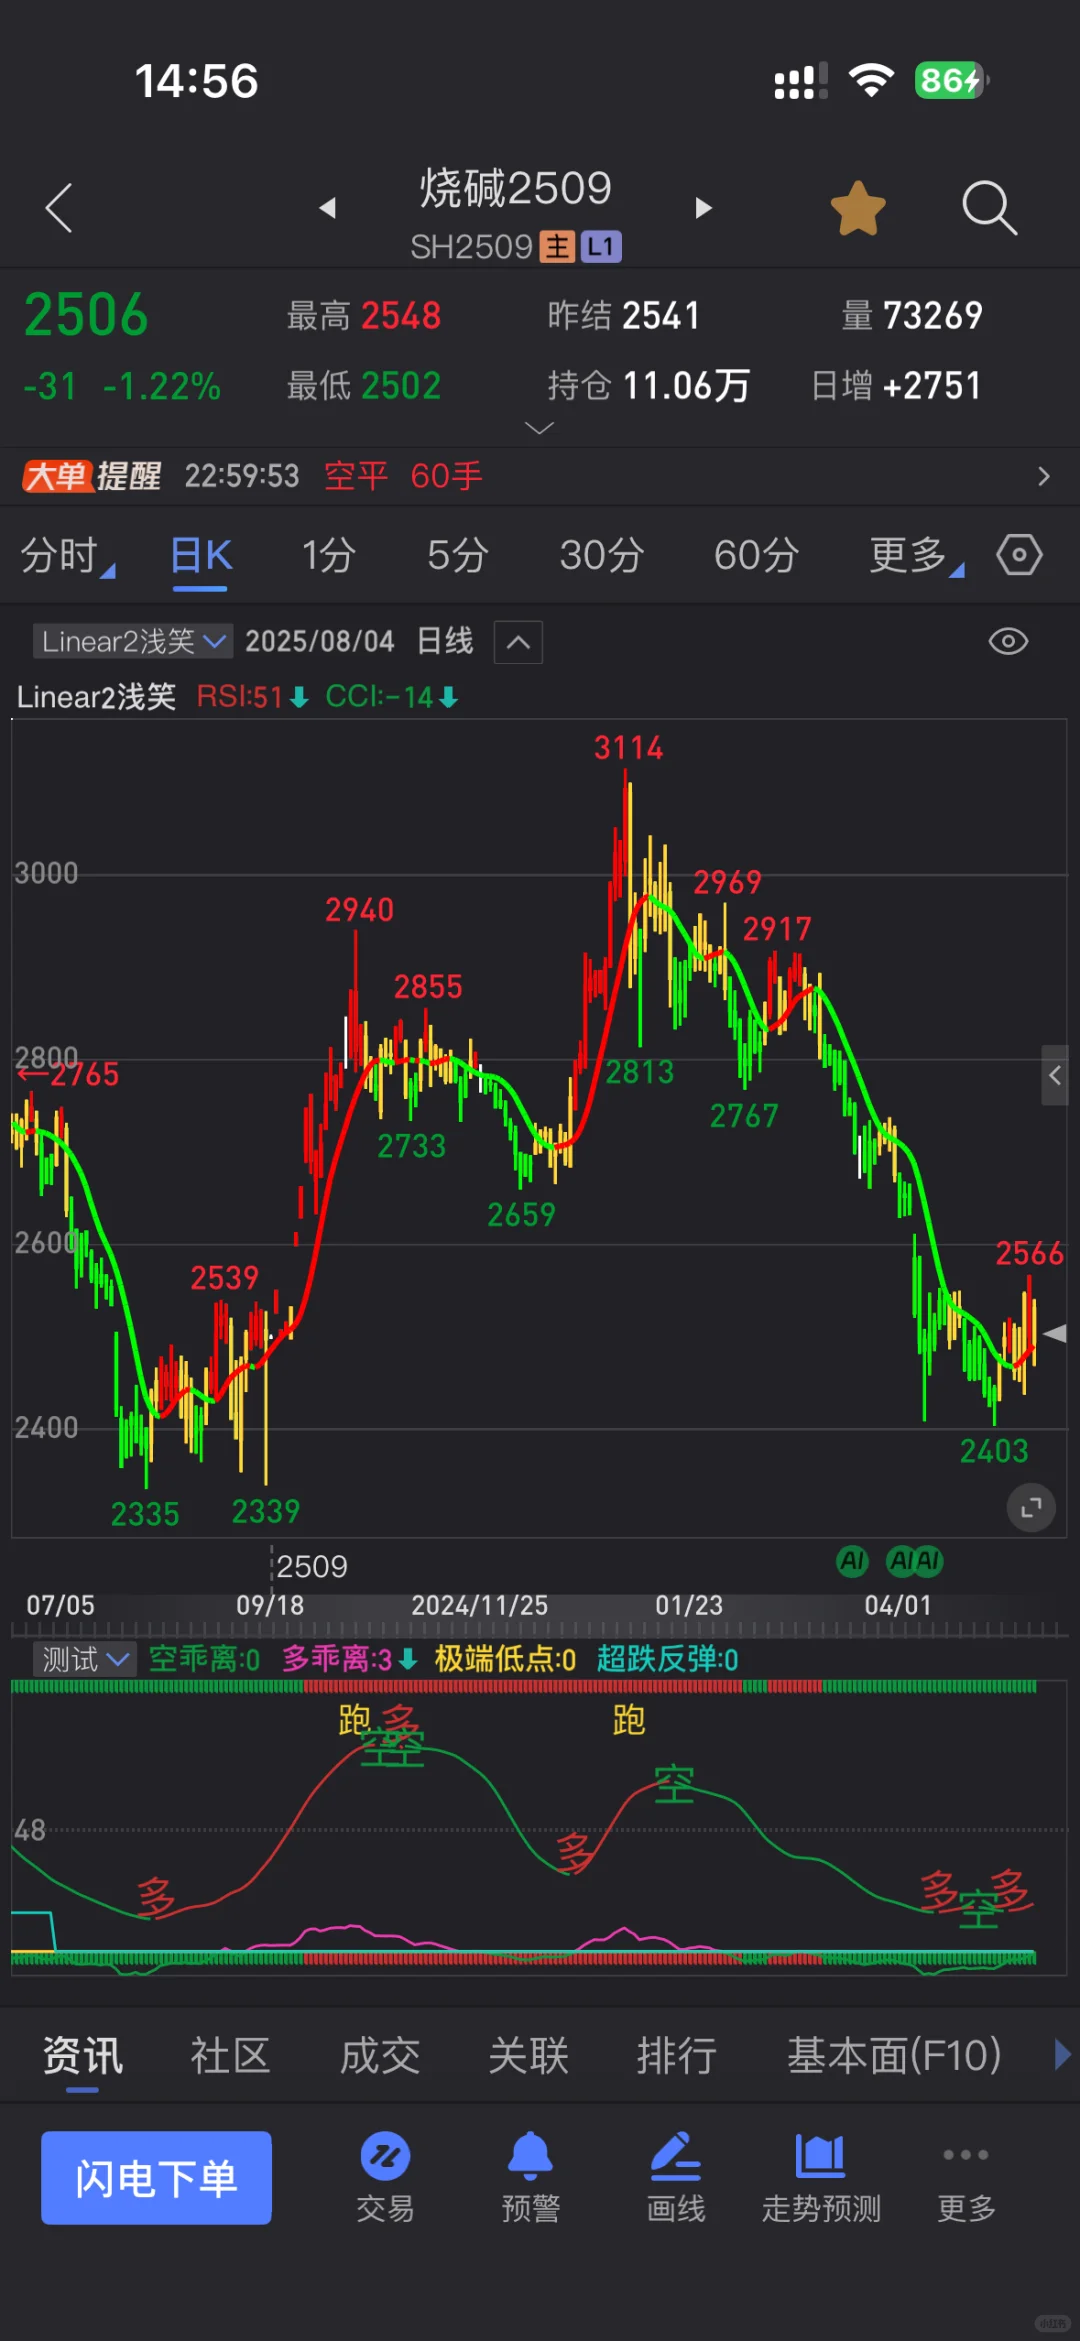Open the 成交 tab

(x=380, y=2056)
